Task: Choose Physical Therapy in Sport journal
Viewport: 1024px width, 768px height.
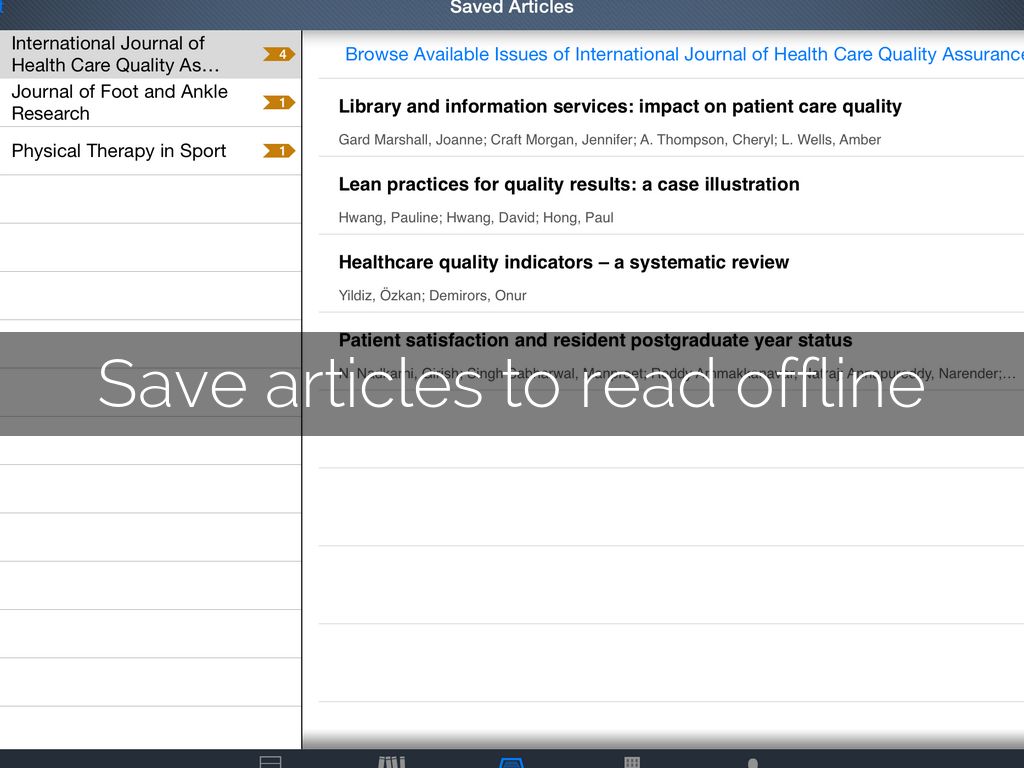Action: click(119, 151)
